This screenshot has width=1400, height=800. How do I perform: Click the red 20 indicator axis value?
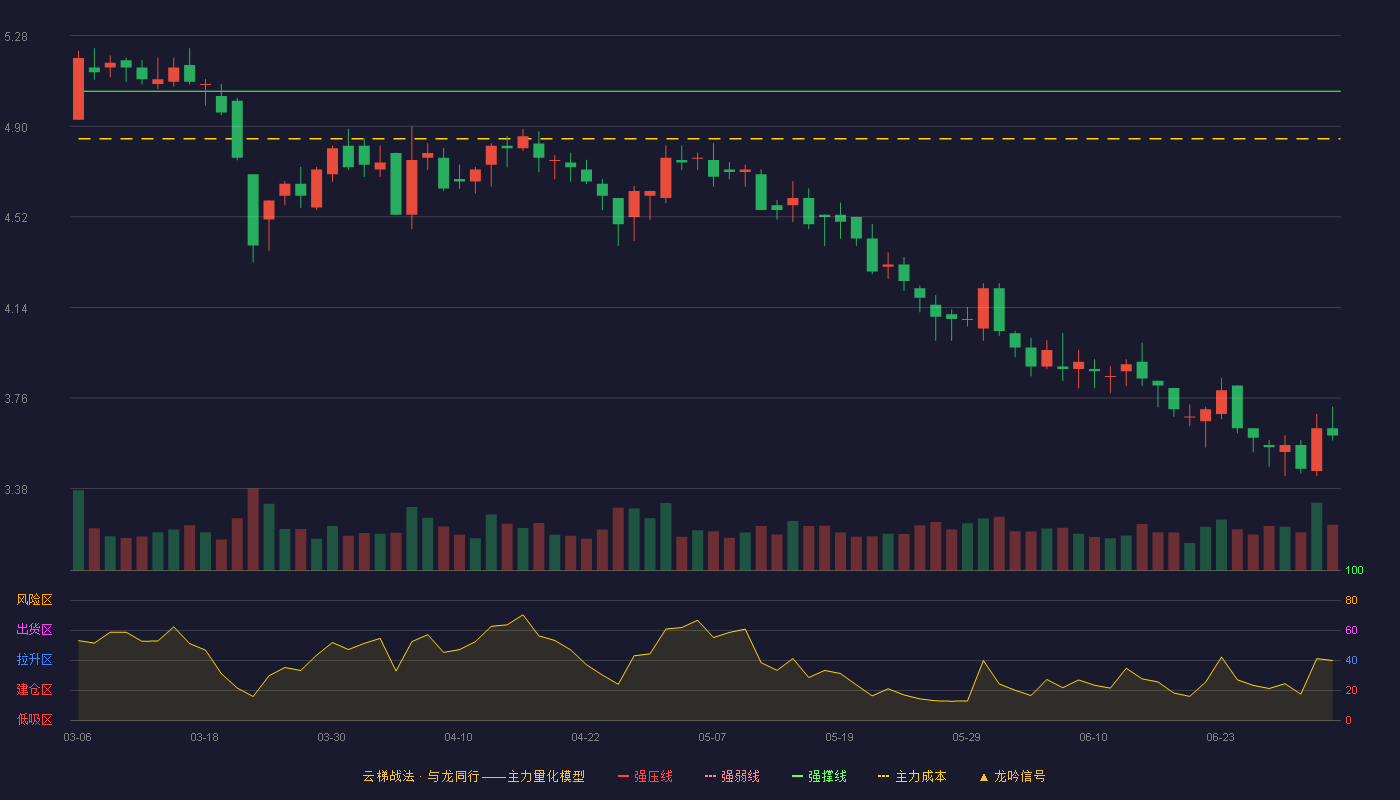tap(1351, 690)
